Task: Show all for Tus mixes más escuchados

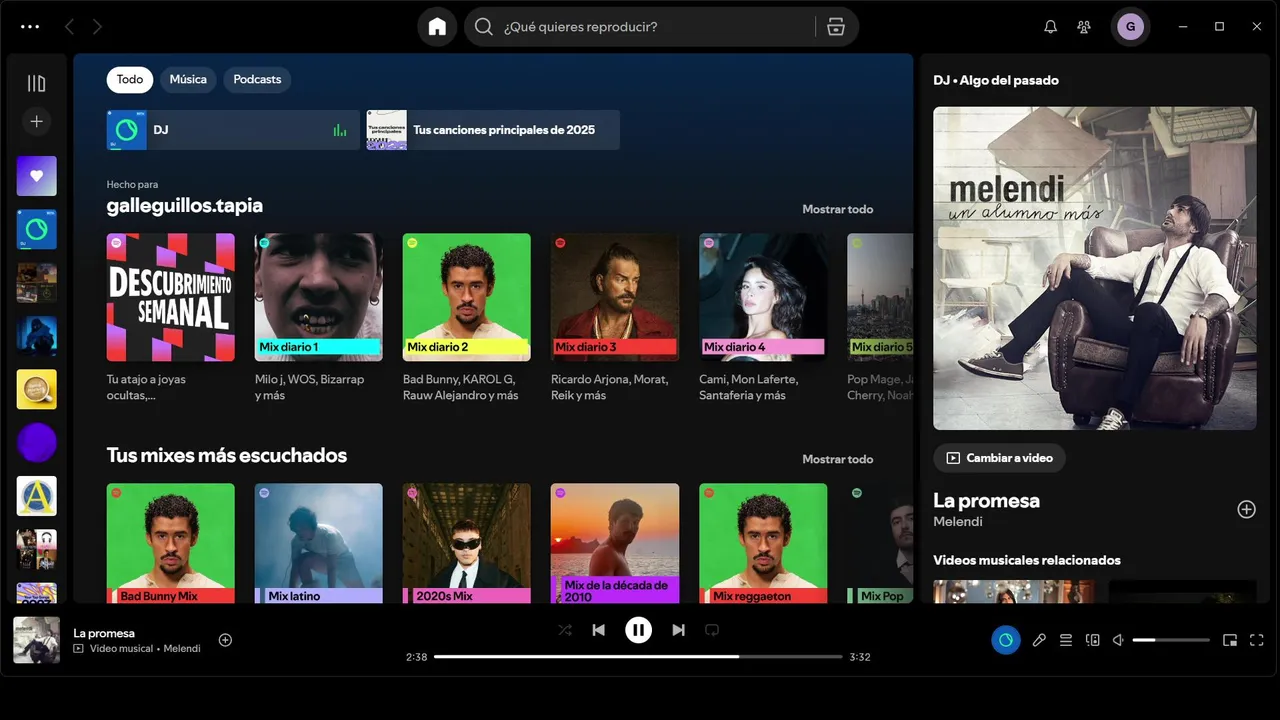Action: click(x=837, y=459)
